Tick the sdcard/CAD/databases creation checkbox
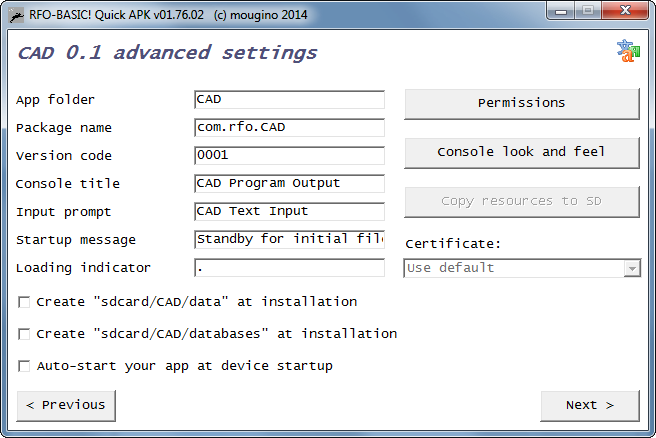Viewport: 656px width, 438px height. 24,334
